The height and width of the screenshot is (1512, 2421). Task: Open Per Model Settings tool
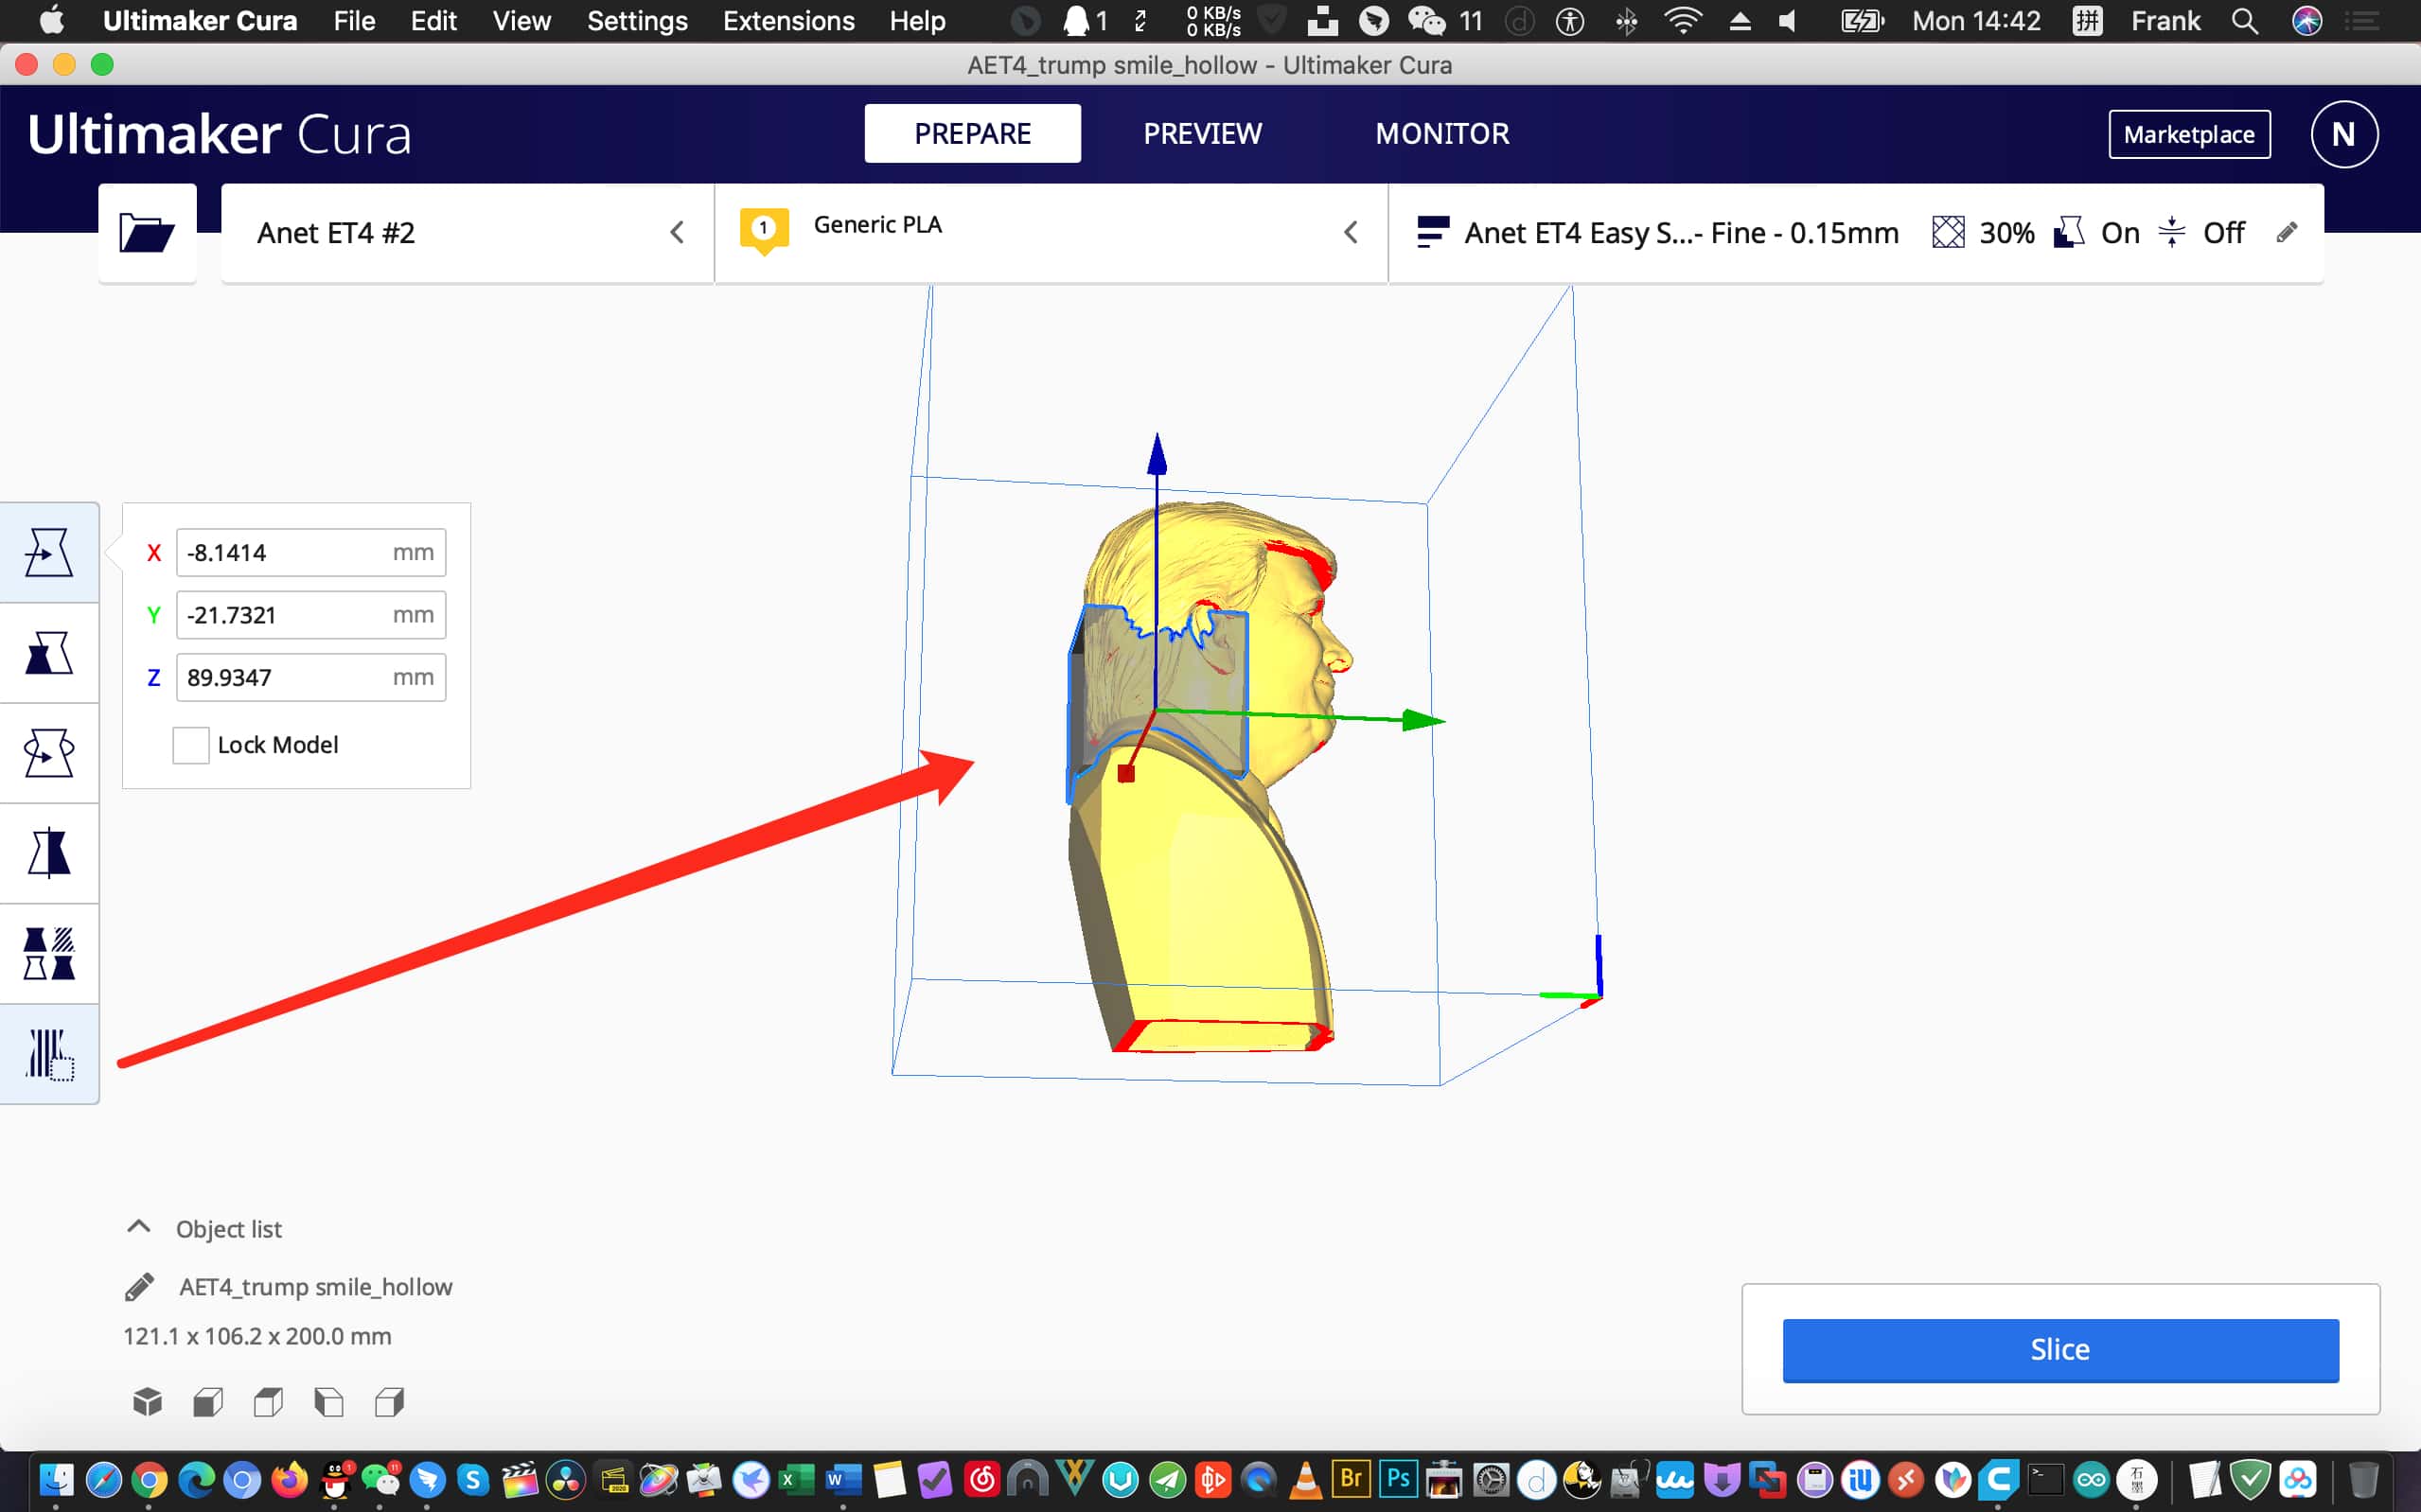(x=49, y=953)
